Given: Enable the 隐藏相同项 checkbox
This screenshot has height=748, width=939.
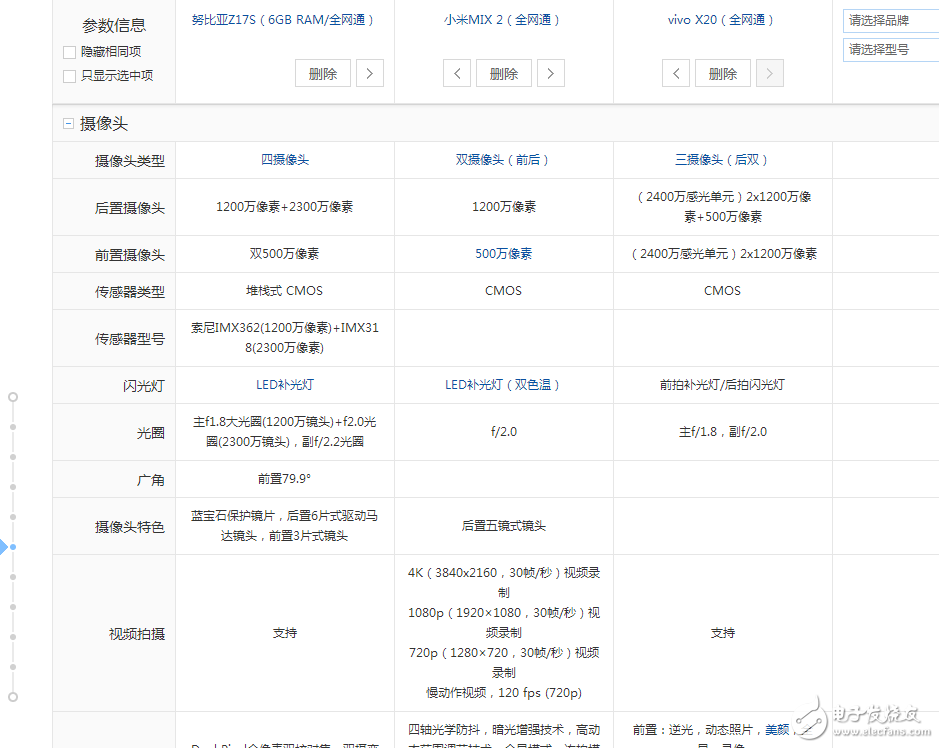Looking at the screenshot, I should [x=68, y=52].
